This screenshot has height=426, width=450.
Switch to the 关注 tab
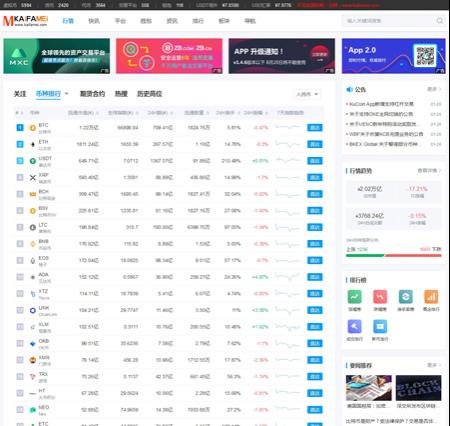pos(20,94)
